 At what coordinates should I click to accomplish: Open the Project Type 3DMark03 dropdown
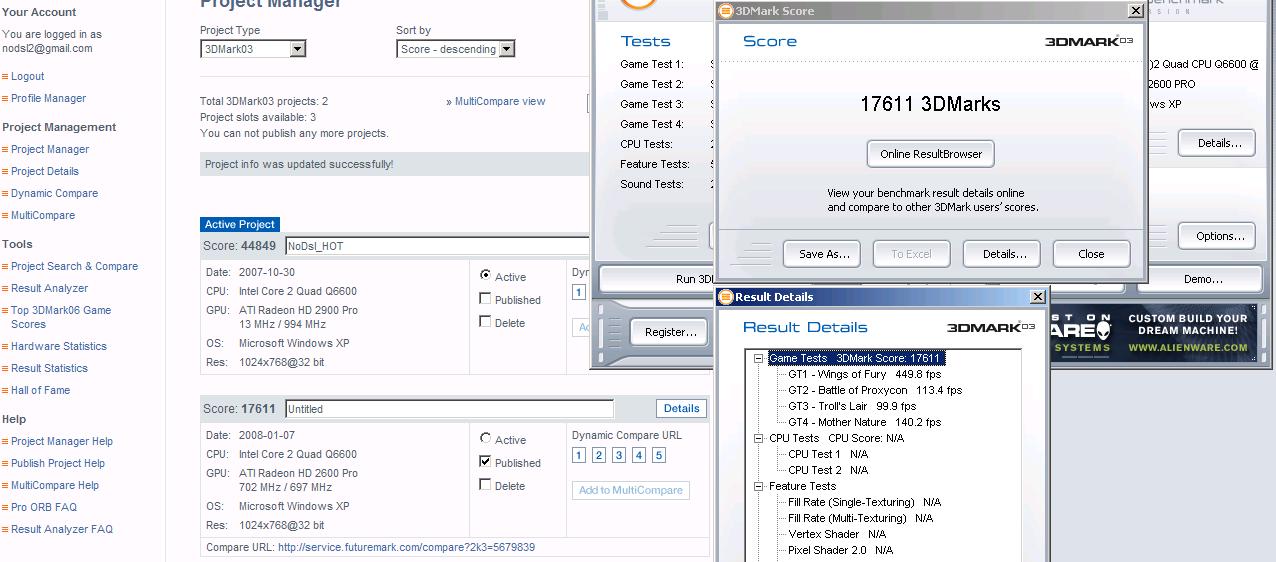click(x=253, y=49)
